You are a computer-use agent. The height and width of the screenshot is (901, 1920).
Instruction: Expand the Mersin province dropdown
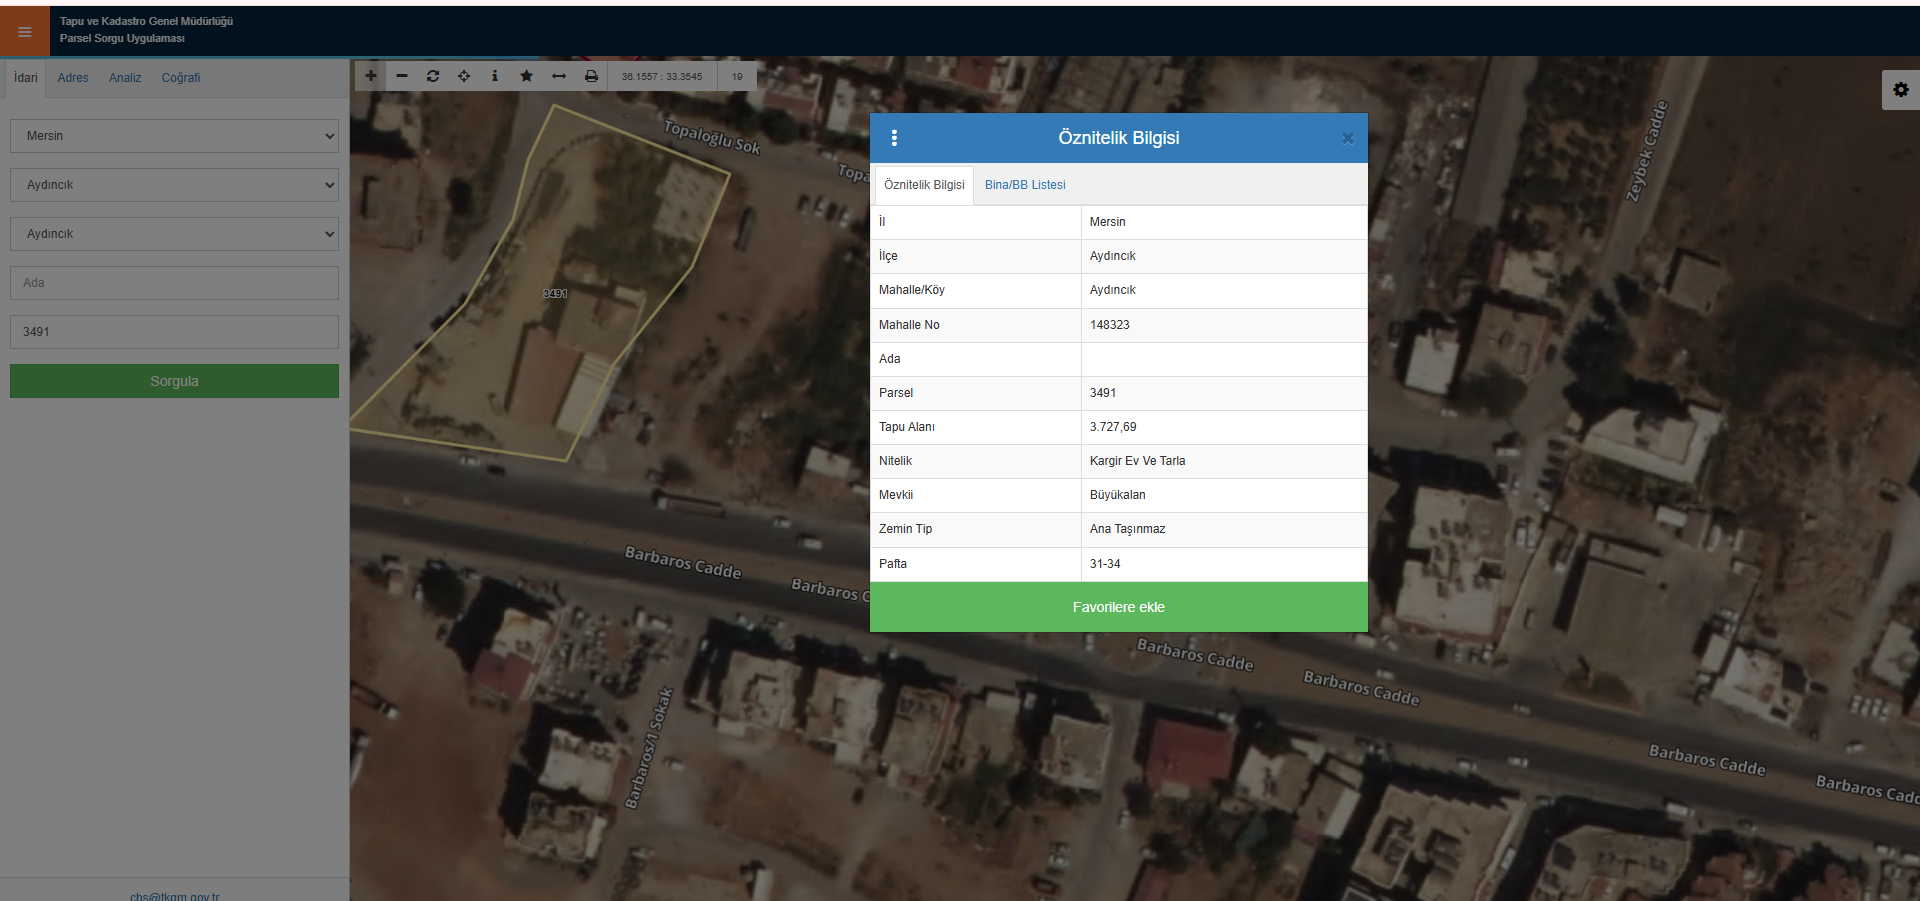tap(174, 136)
